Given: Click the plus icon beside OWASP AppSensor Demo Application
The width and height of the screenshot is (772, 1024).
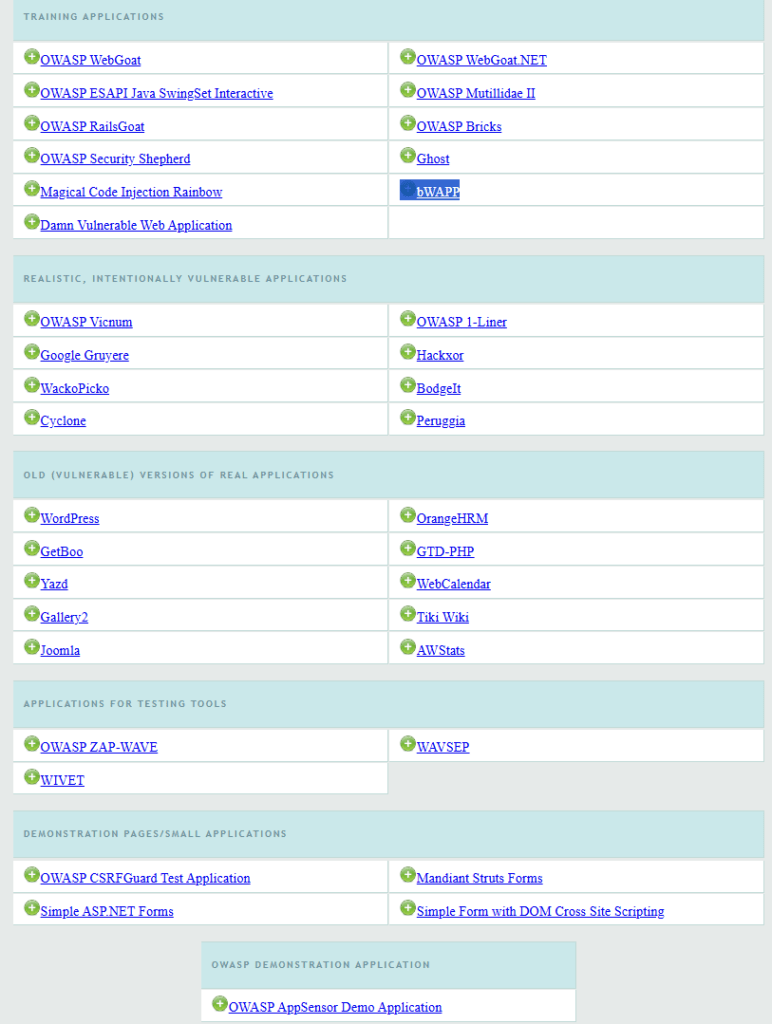Looking at the screenshot, I should pos(220,1004).
